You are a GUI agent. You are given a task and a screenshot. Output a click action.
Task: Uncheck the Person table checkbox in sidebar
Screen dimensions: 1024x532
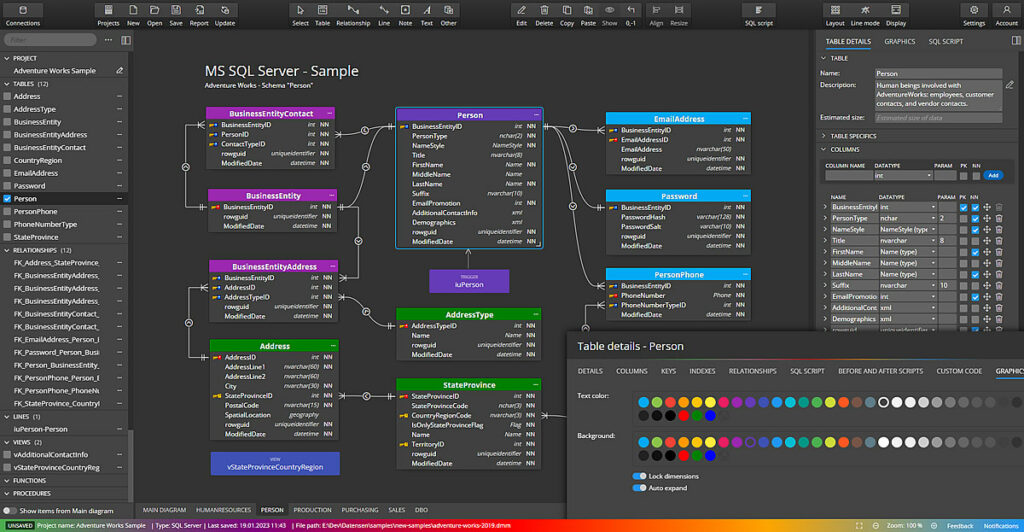tap(7, 198)
